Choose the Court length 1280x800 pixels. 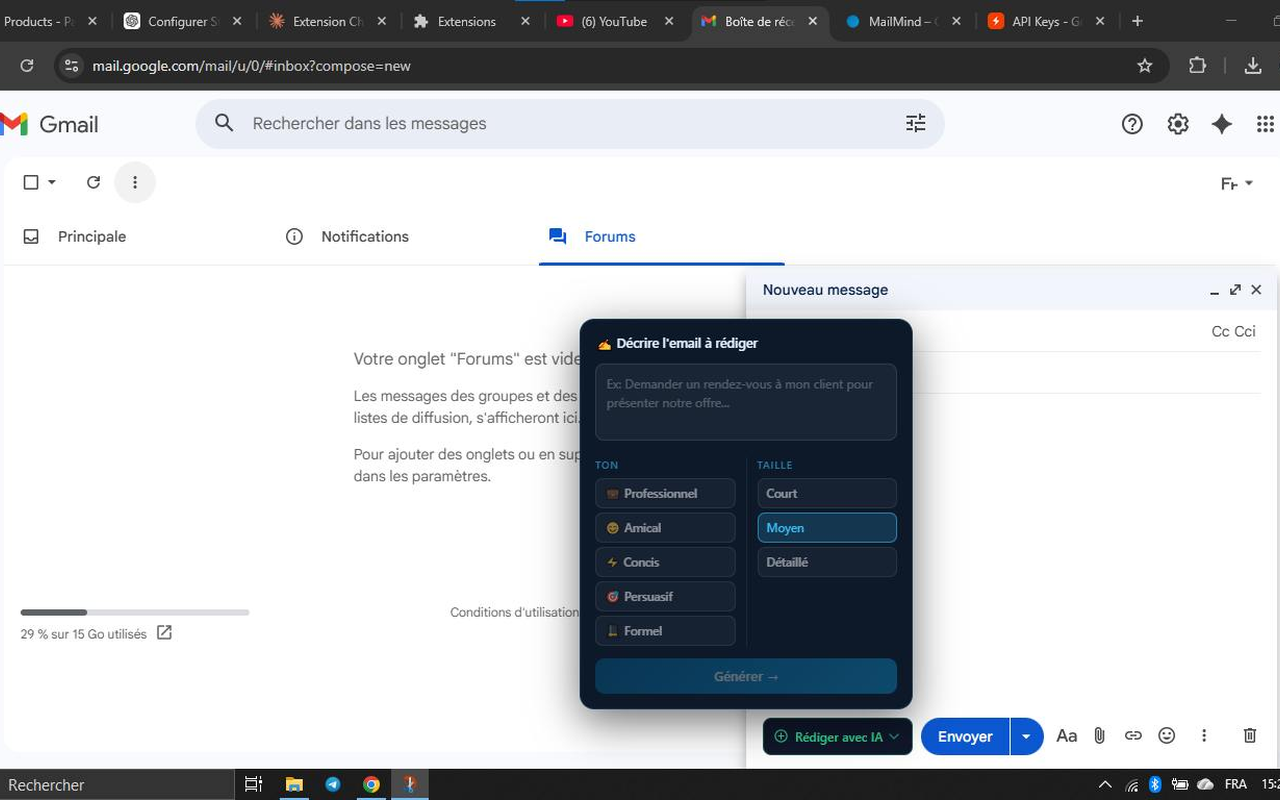click(827, 493)
